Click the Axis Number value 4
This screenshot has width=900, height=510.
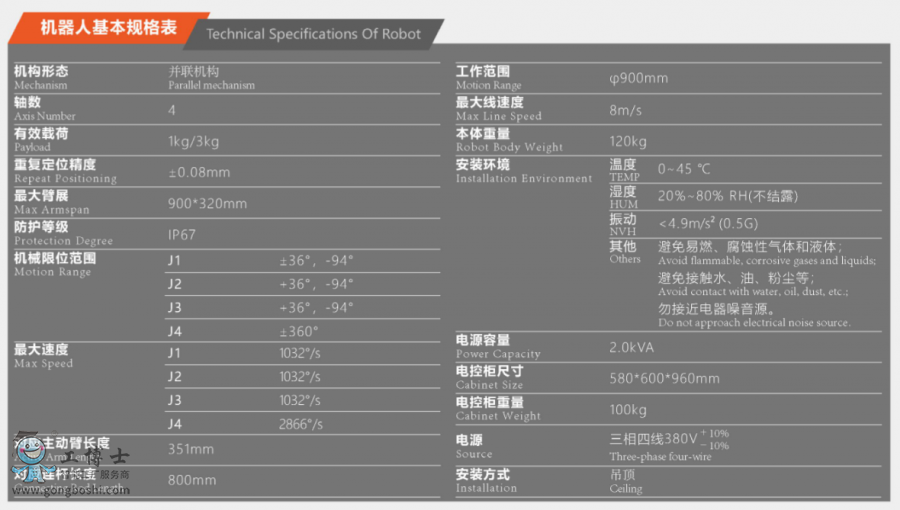pyautogui.click(x=172, y=109)
